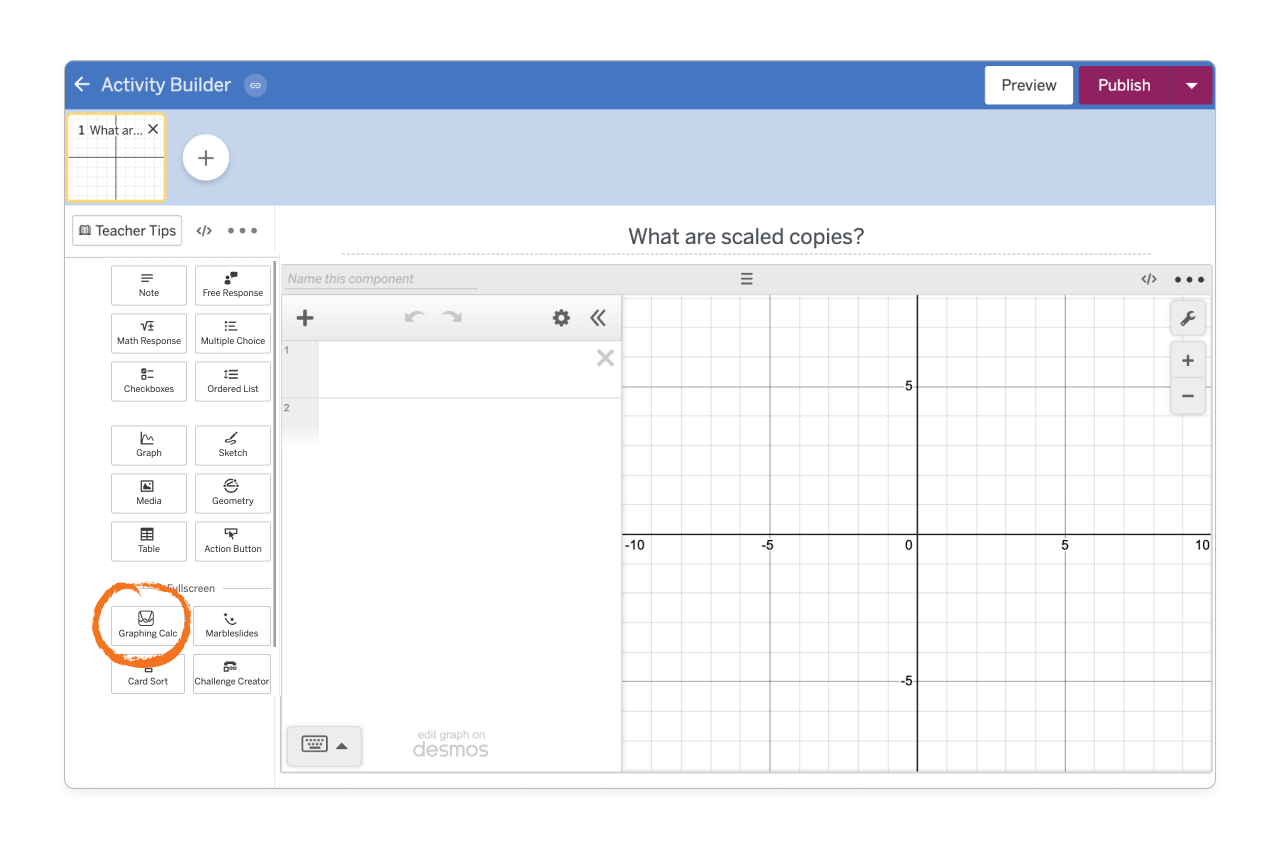Insert a Sketch component
Screen dimensions: 1280x849
point(232,444)
